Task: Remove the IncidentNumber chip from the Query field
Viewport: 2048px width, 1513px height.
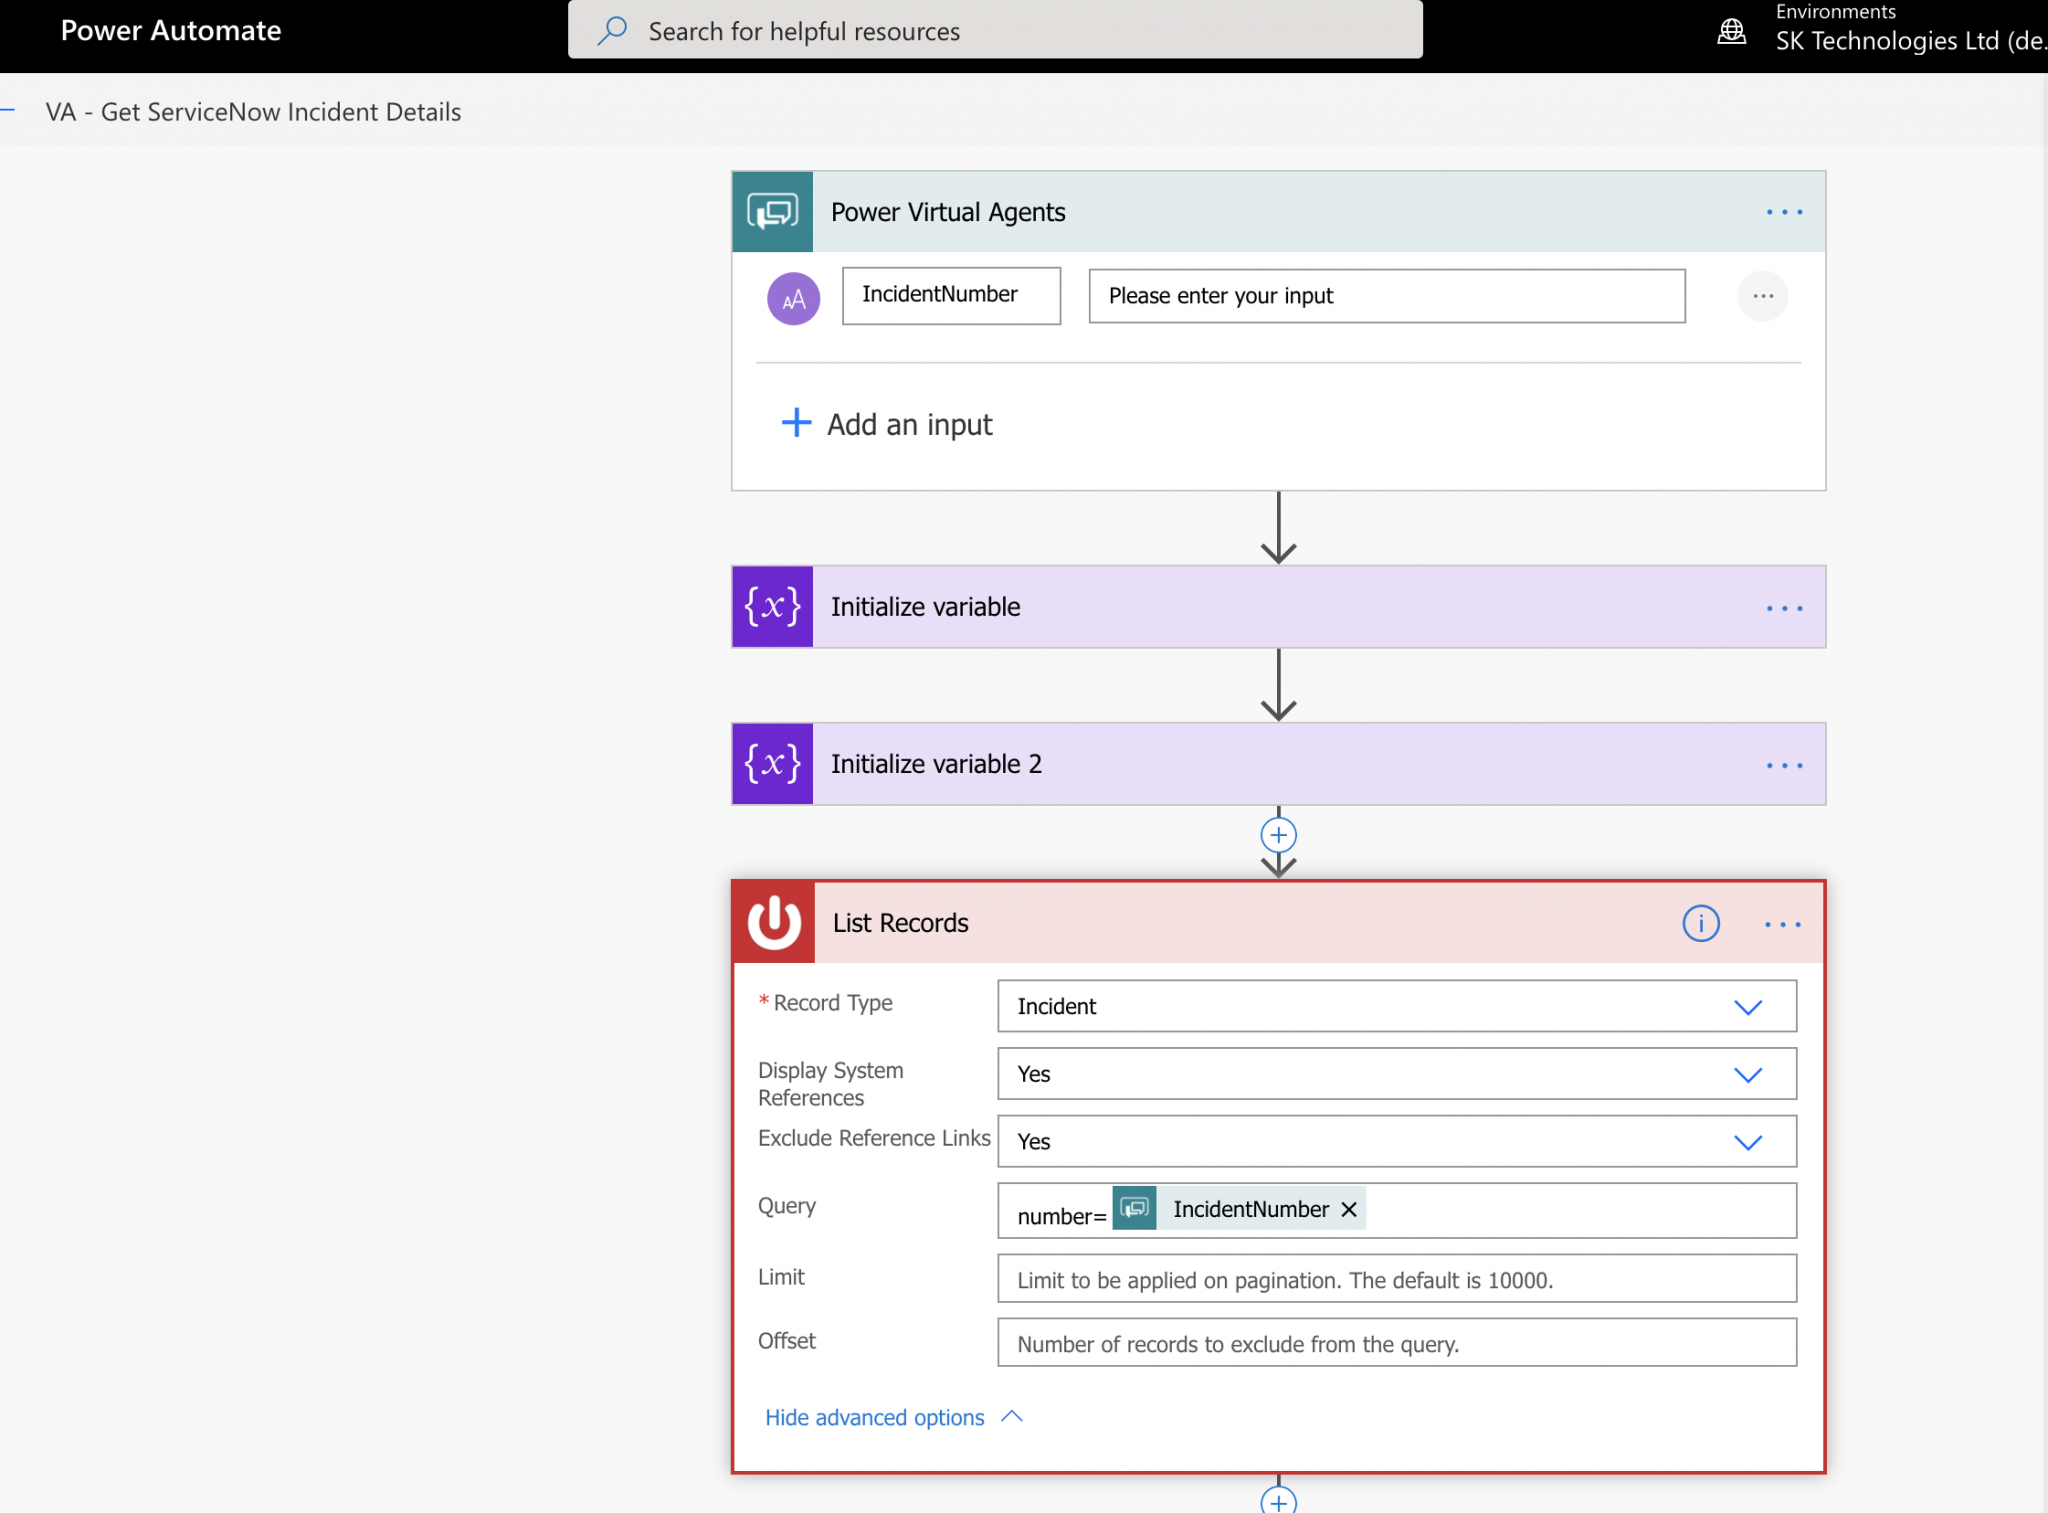Action: click(1348, 1209)
